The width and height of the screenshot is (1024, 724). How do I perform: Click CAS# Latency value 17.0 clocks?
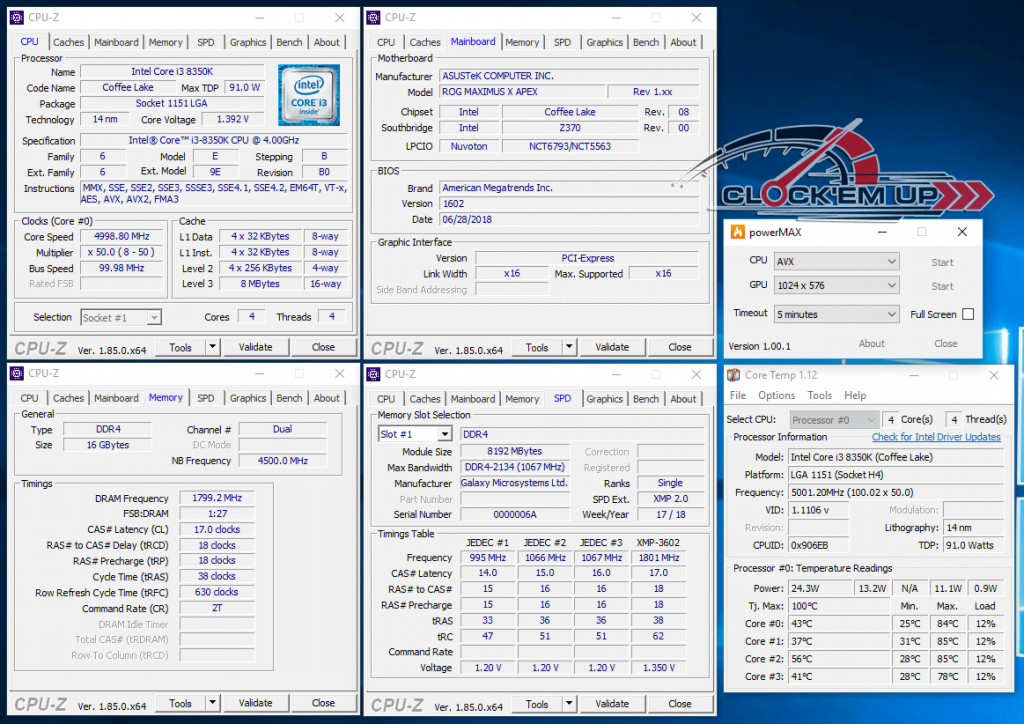217,529
